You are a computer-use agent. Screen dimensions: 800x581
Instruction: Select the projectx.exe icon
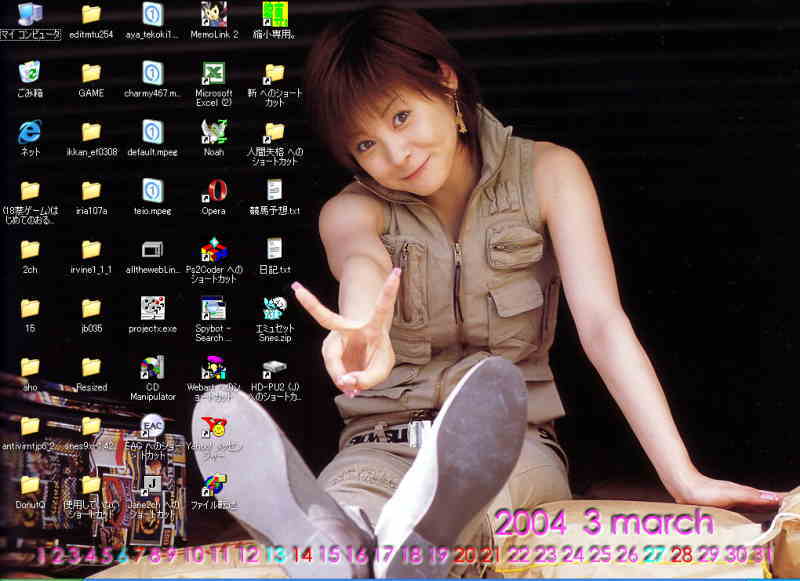tap(152, 308)
